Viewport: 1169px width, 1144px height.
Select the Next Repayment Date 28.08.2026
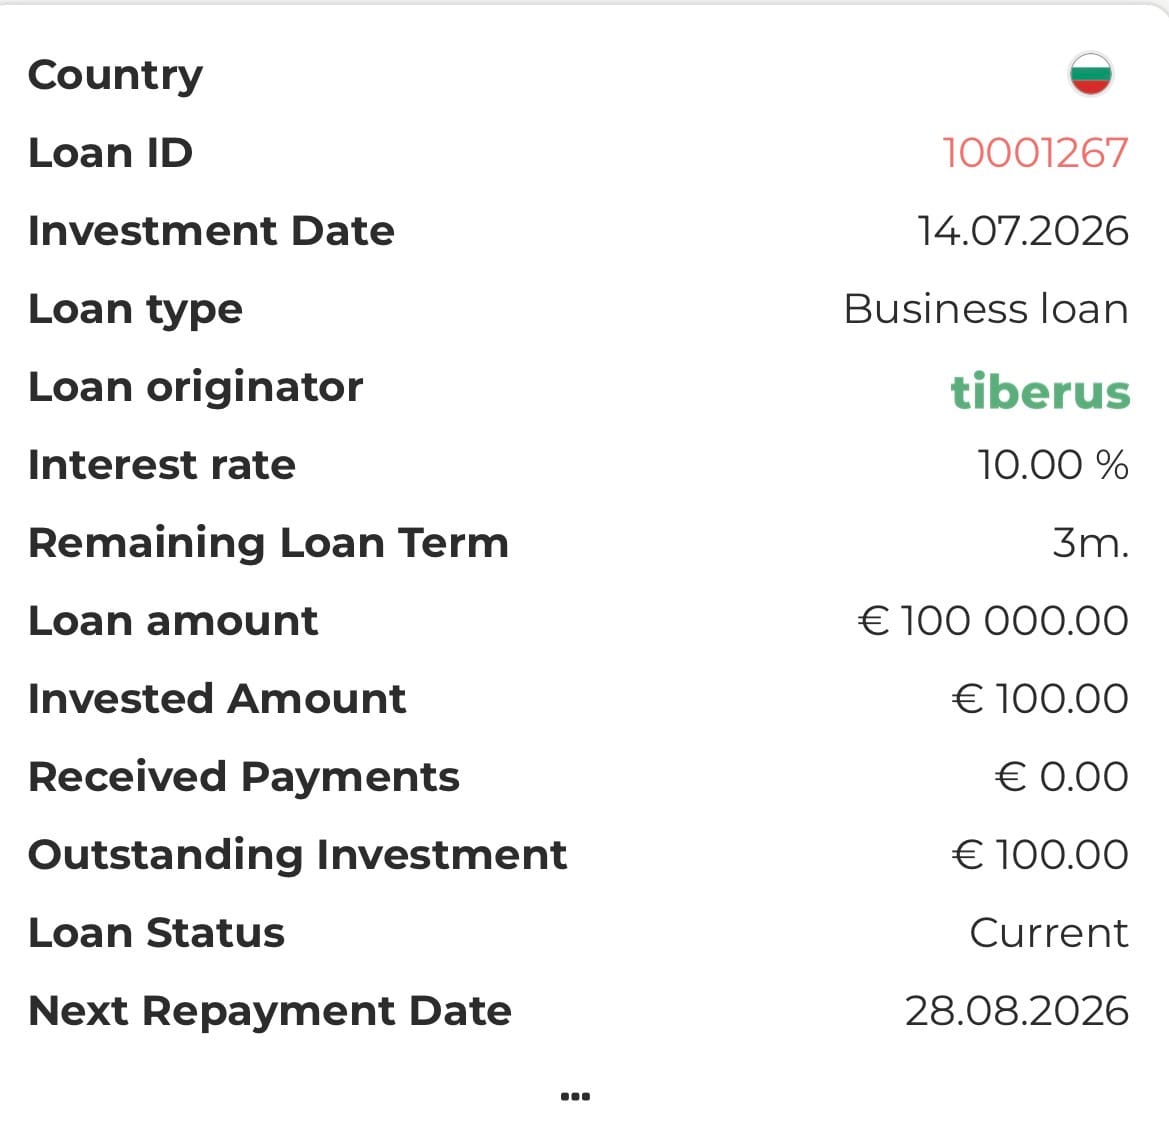click(1017, 1011)
